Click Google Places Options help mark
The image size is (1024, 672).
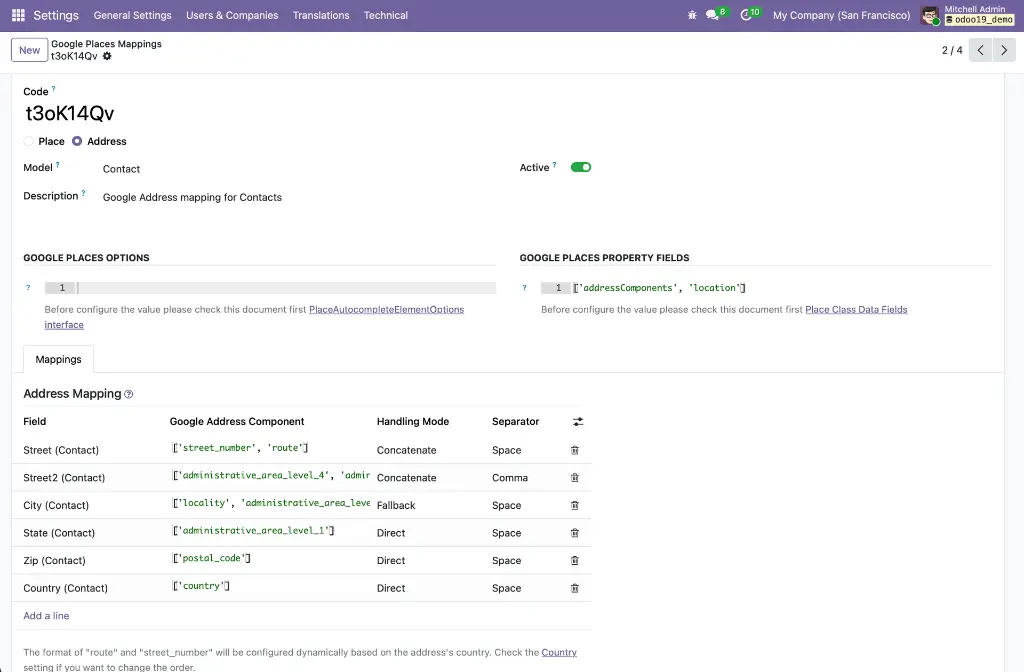point(28,287)
